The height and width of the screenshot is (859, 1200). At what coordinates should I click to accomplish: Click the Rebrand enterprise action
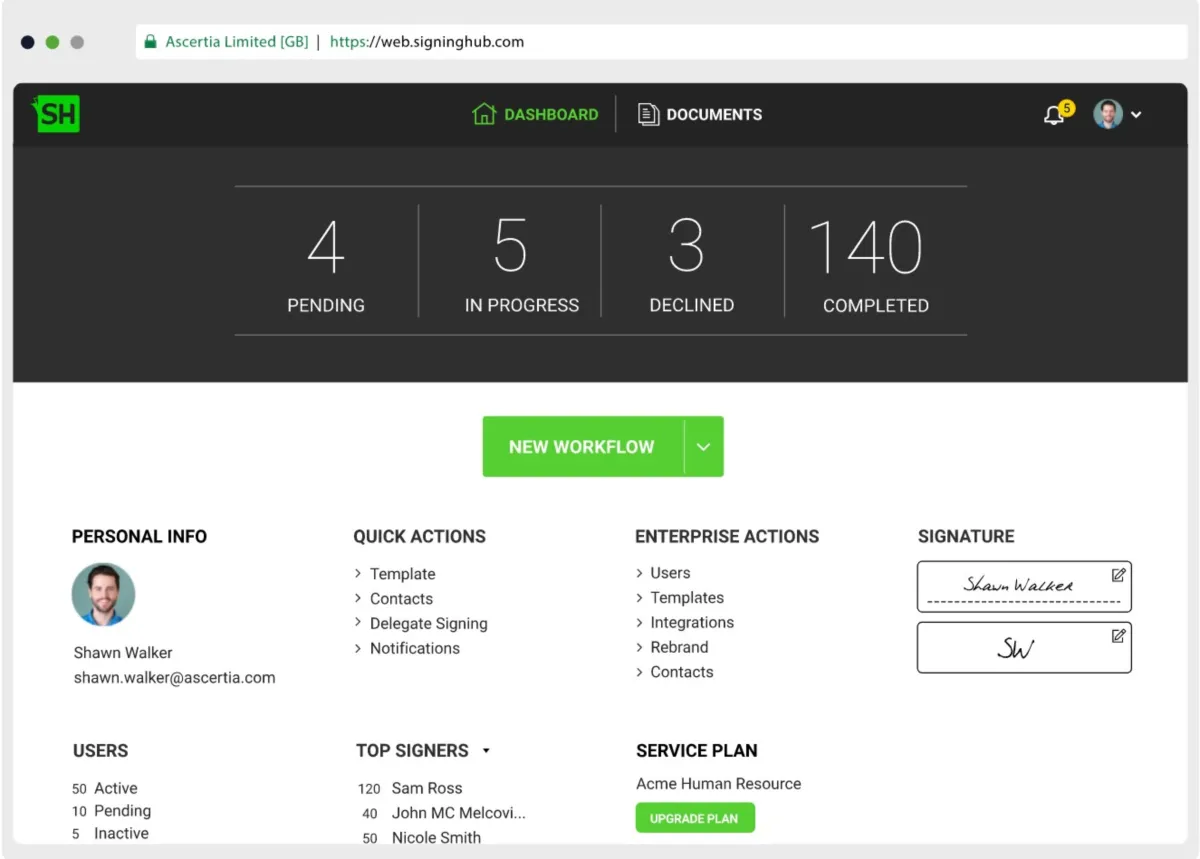679,647
